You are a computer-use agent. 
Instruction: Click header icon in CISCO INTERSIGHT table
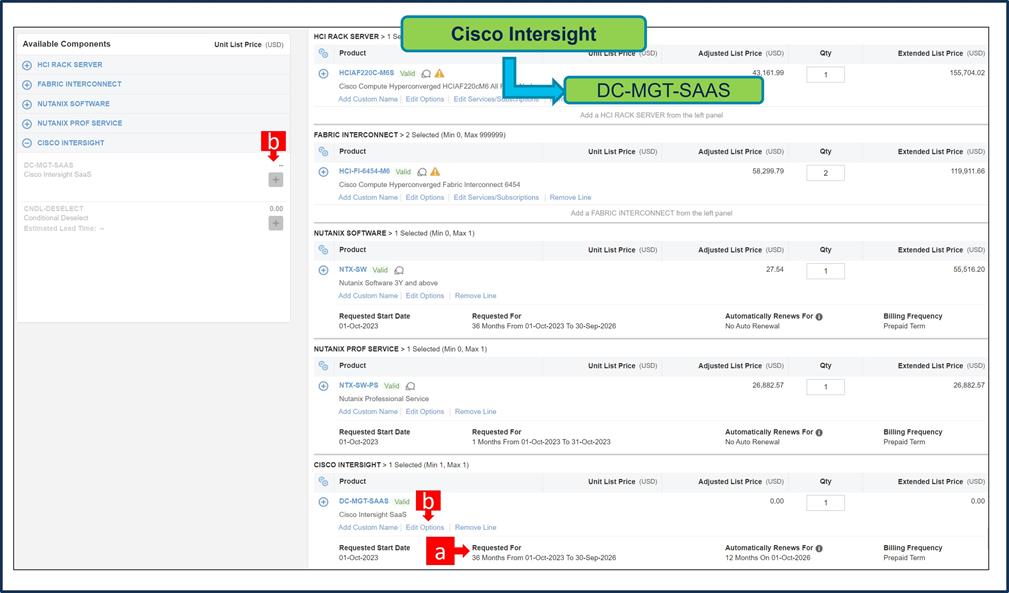(x=324, y=481)
